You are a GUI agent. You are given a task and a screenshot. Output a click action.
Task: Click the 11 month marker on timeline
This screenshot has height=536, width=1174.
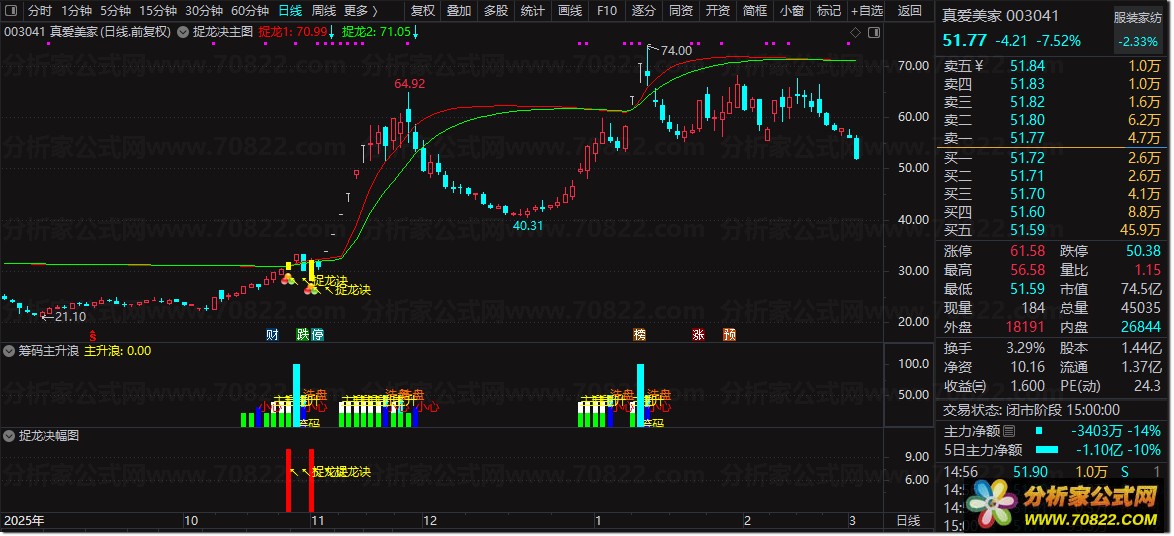pyautogui.click(x=317, y=520)
